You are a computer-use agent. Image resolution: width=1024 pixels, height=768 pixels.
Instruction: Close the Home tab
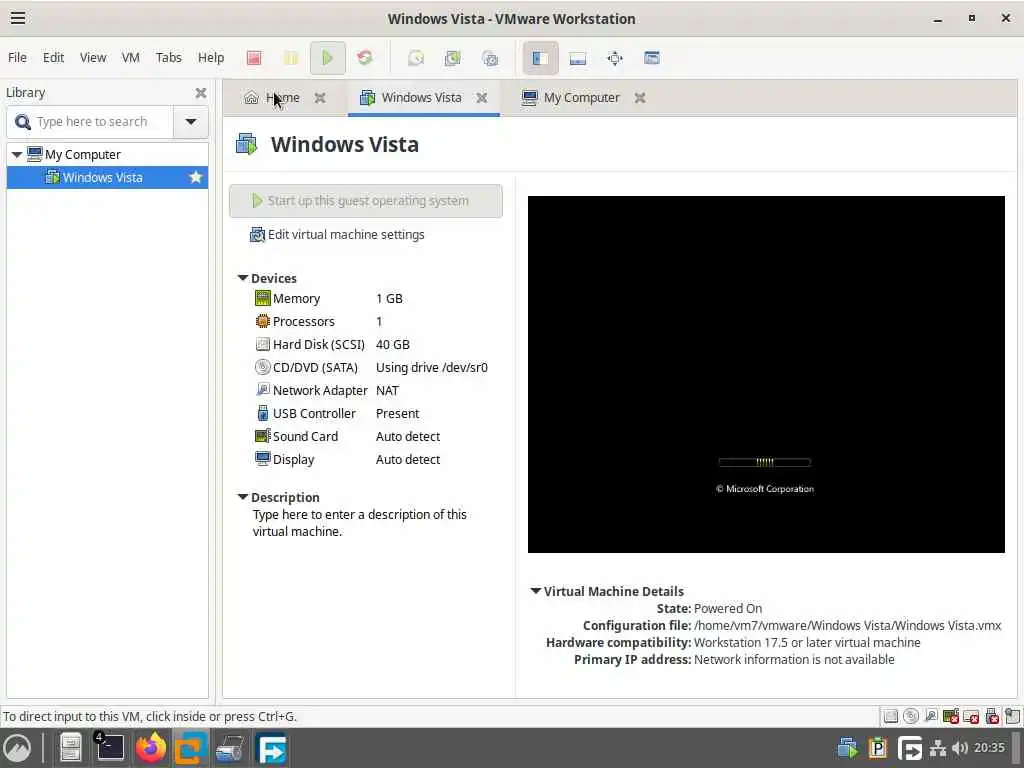(320, 97)
